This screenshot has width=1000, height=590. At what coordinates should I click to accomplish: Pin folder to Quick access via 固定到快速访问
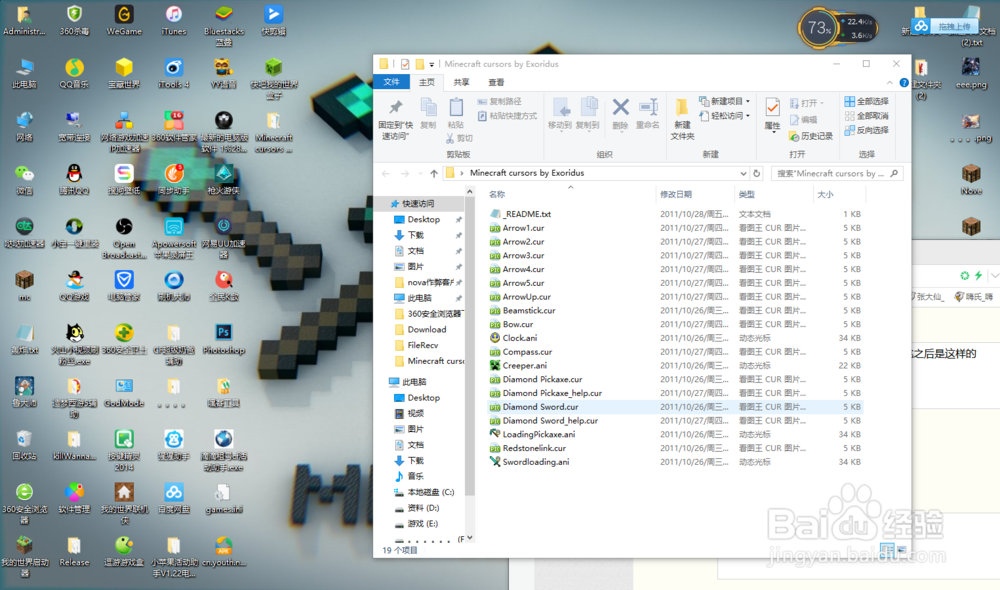click(395, 119)
